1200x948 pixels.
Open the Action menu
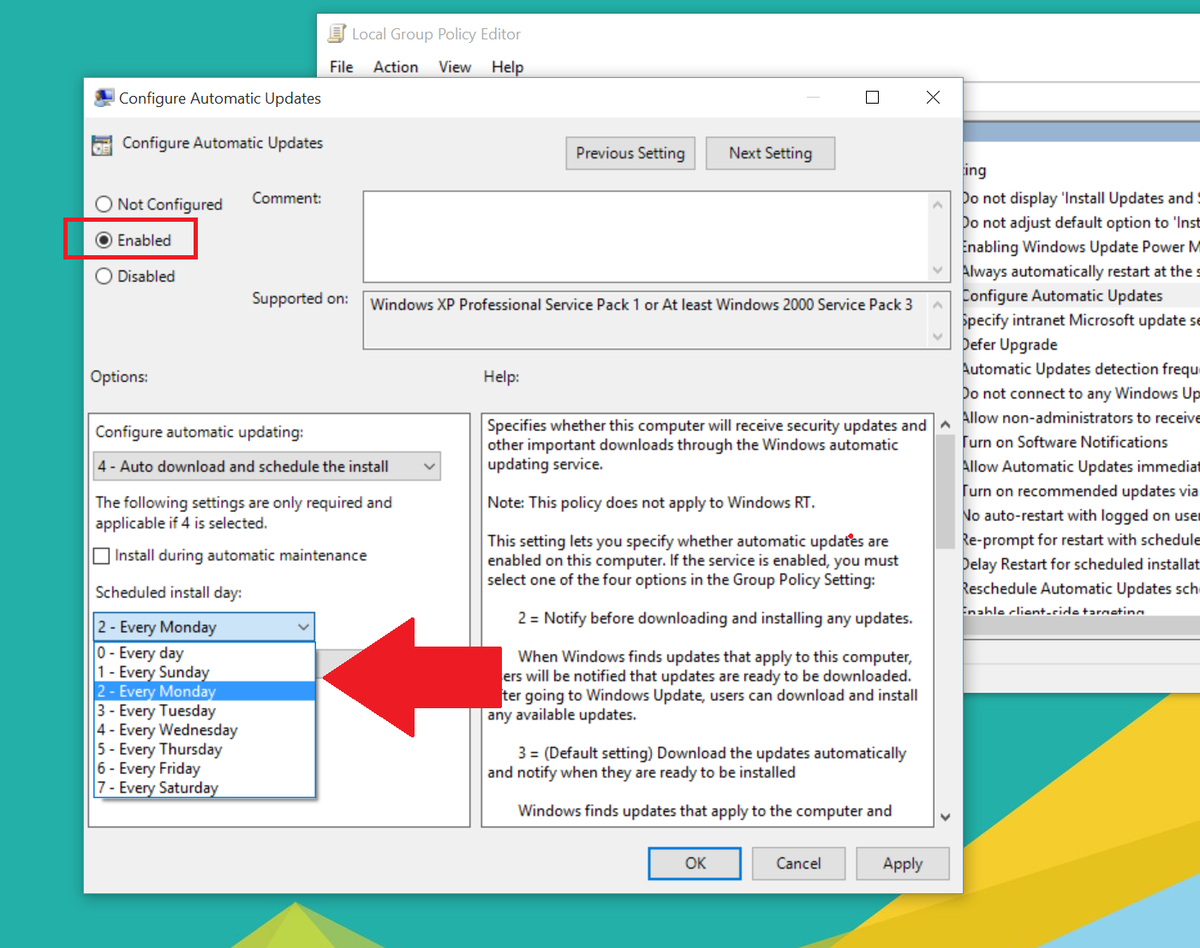tap(395, 67)
